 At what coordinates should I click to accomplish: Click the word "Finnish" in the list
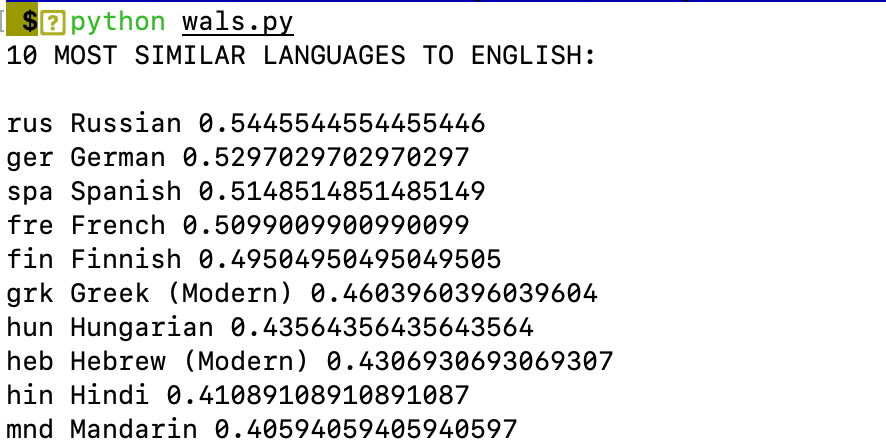click(x=126, y=259)
